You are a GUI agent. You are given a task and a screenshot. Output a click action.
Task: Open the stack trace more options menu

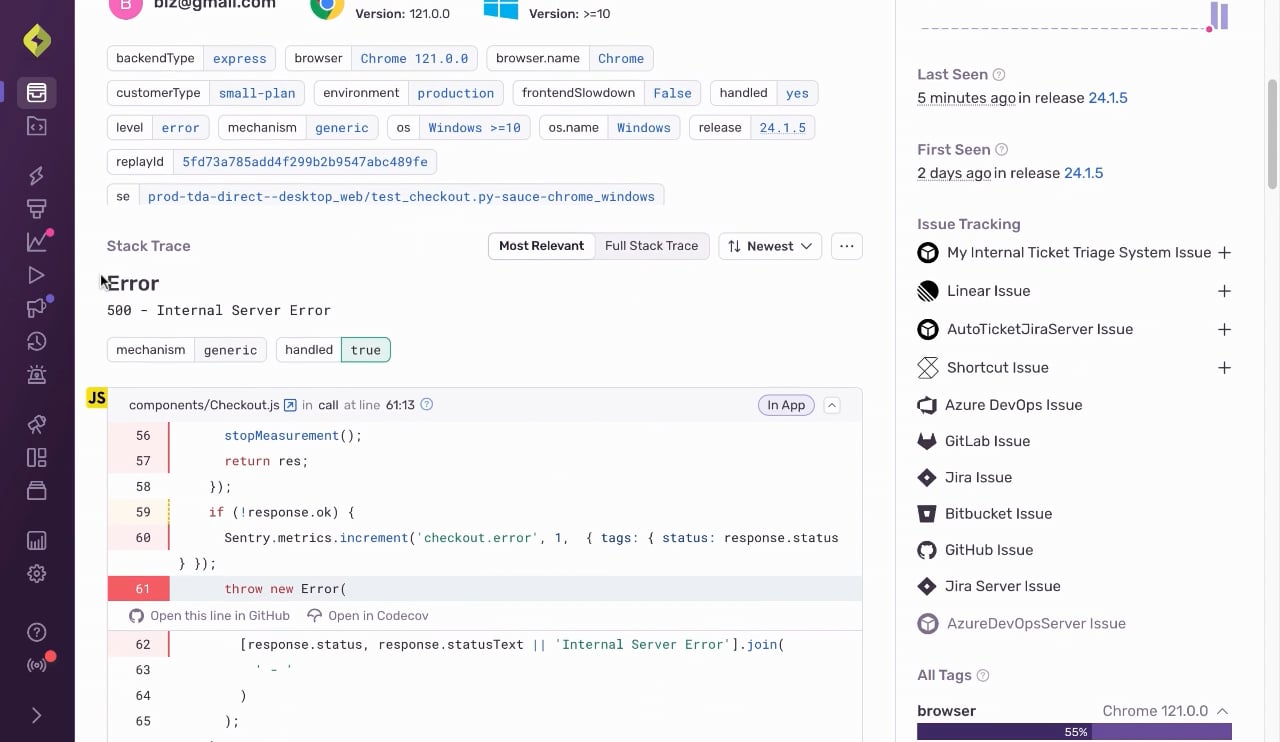coord(847,246)
